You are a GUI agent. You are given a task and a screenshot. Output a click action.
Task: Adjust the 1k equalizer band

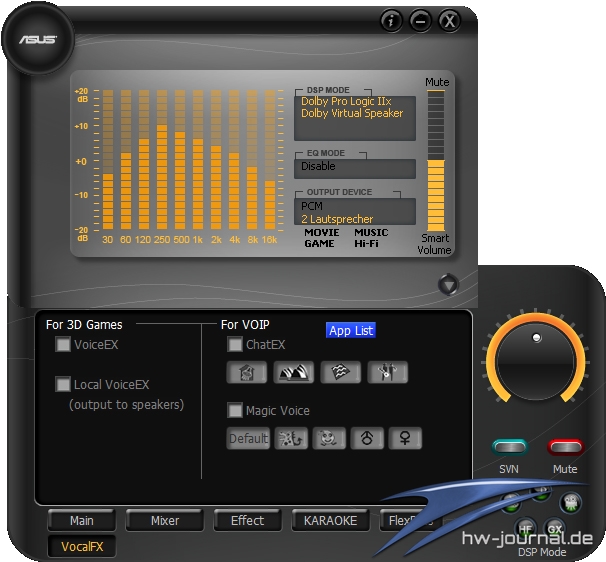[x=198, y=160]
